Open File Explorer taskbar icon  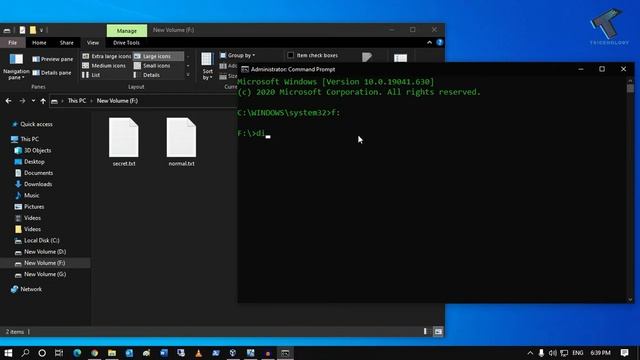pos(112,353)
